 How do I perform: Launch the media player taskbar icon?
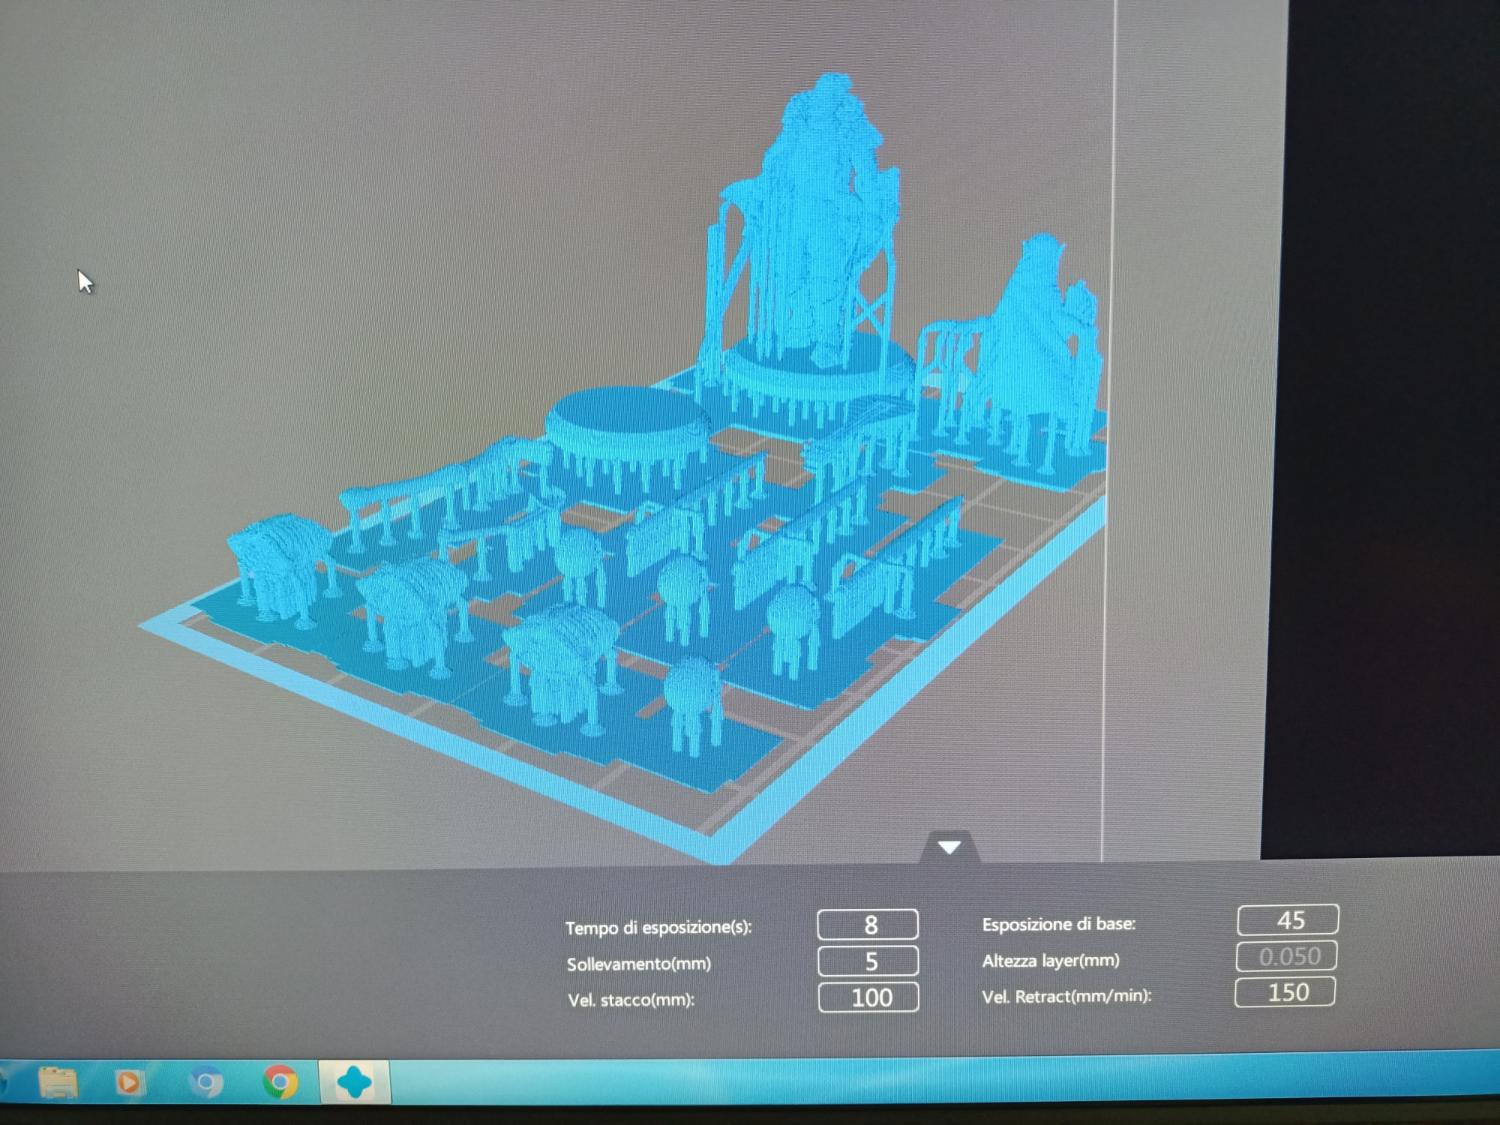[x=129, y=1082]
